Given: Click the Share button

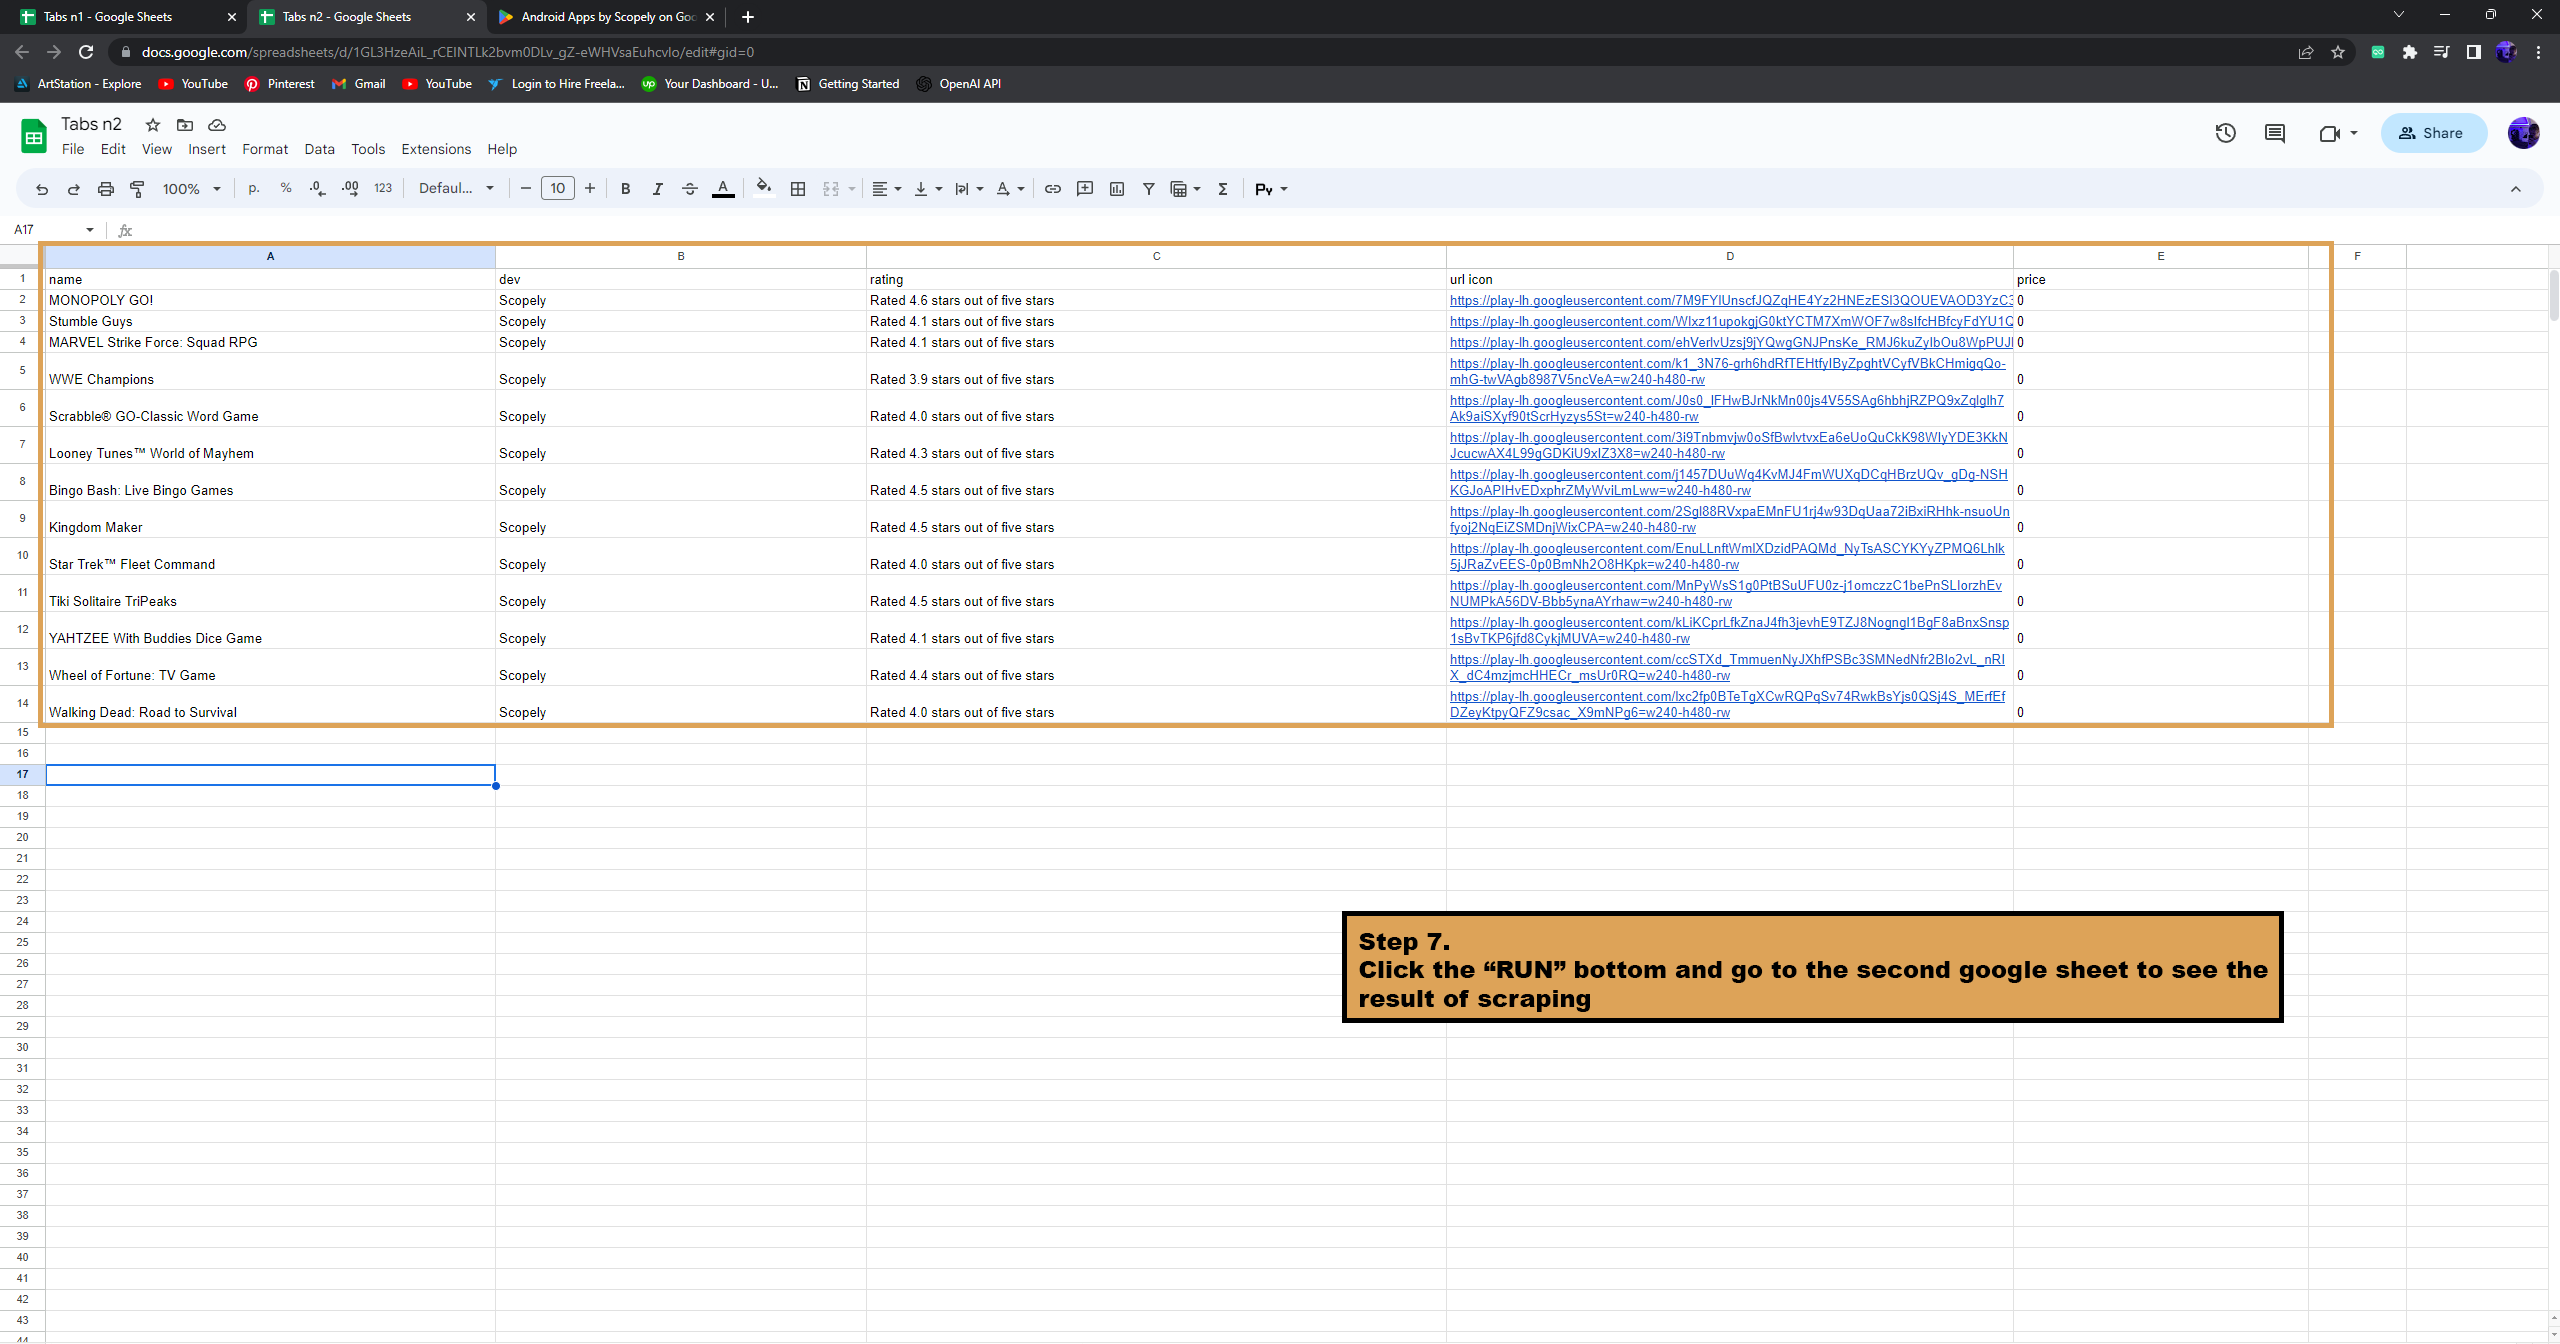Looking at the screenshot, I should tap(2433, 133).
